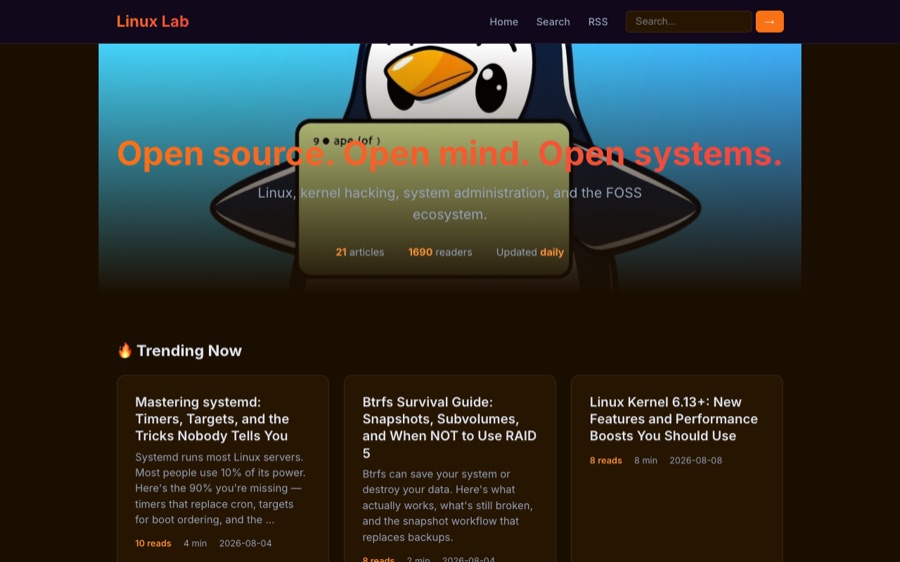The width and height of the screenshot is (900, 562).
Task: Click the '8 reads' label on Kernel 6.13+ card
Action: point(606,460)
